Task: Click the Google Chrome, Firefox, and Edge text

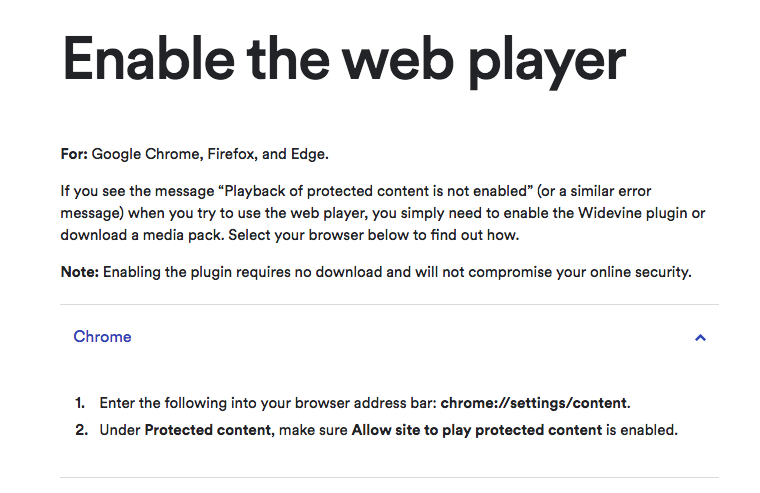Action: click(210, 154)
